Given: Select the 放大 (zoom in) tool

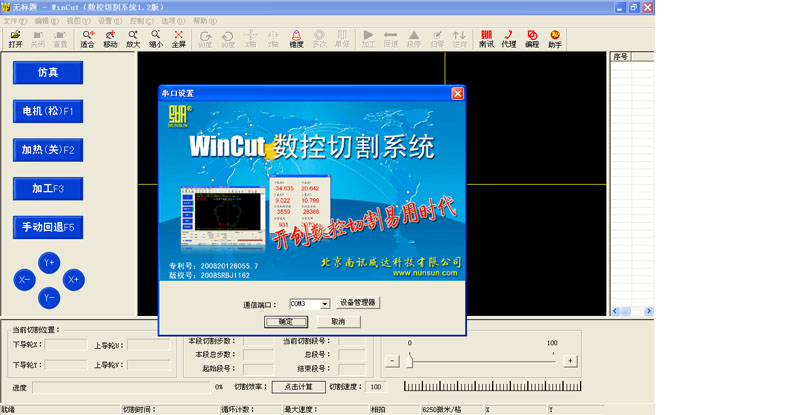Looking at the screenshot, I should point(133,39).
